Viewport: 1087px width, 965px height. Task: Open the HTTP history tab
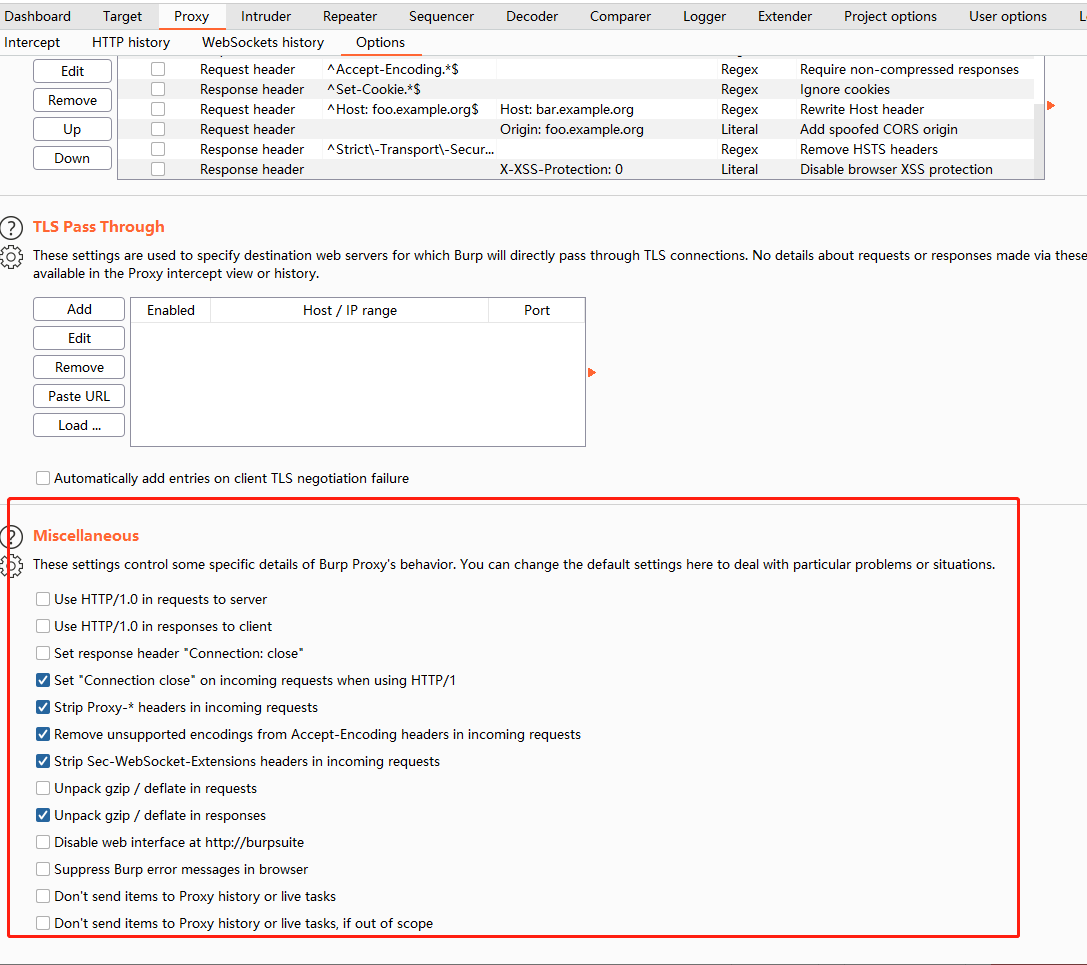click(130, 42)
